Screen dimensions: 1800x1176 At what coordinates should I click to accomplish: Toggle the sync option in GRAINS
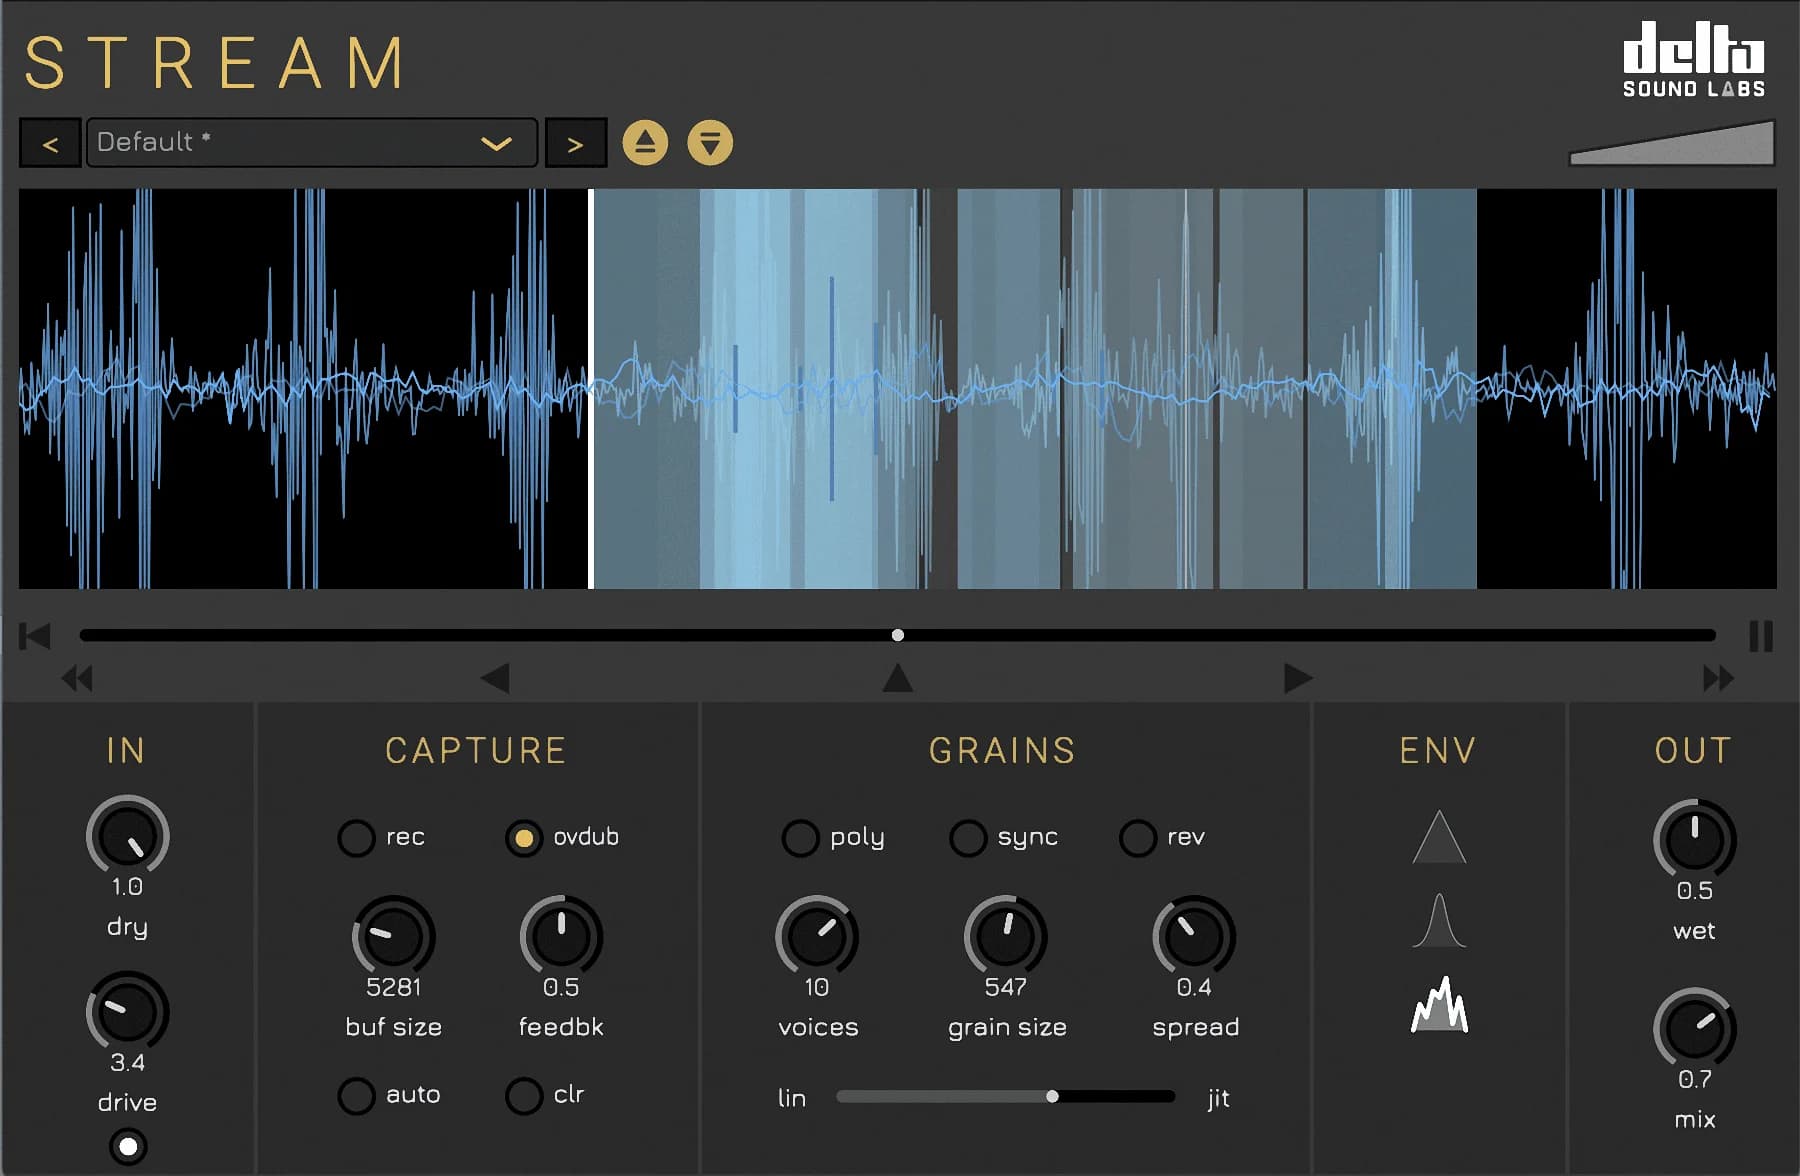pyautogui.click(x=967, y=838)
